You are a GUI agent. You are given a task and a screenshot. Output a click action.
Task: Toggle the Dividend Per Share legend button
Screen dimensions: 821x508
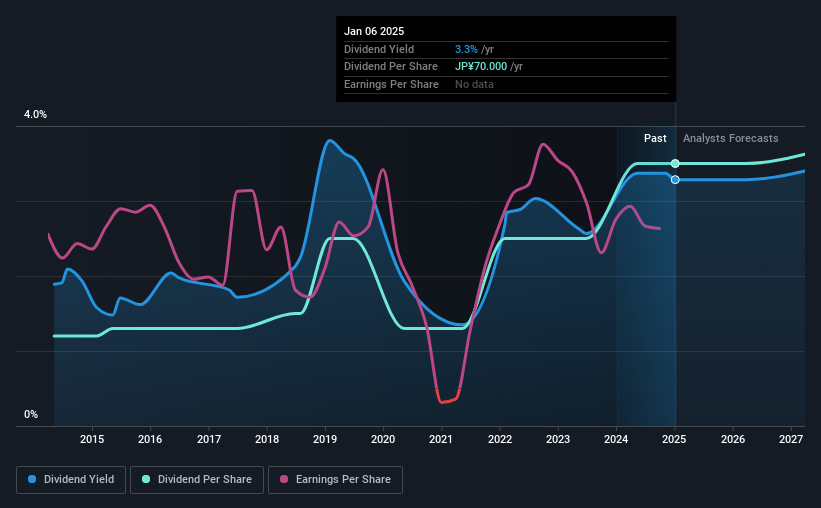click(197, 480)
